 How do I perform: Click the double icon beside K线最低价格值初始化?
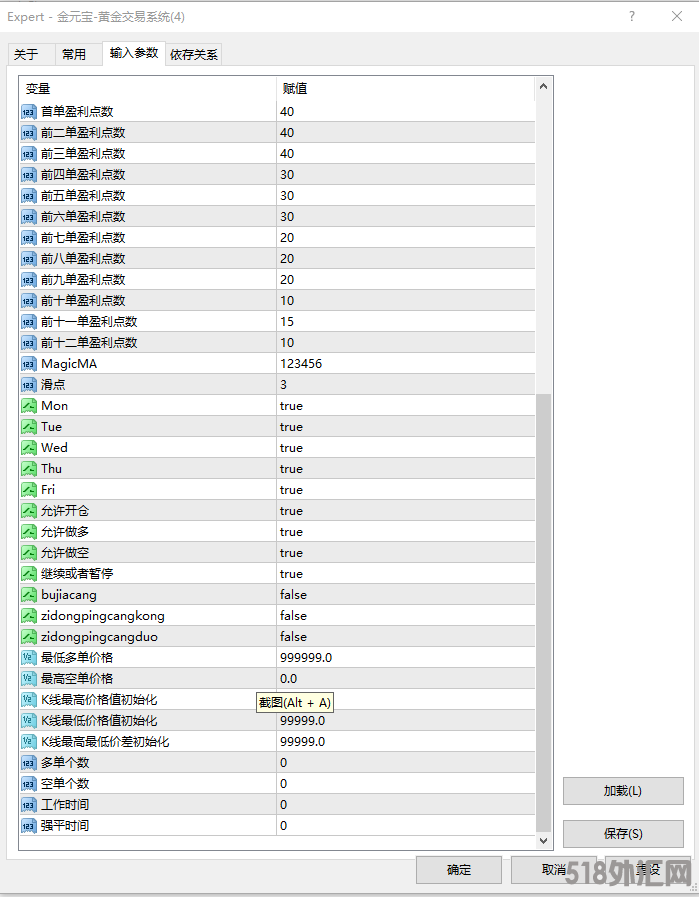(29, 720)
